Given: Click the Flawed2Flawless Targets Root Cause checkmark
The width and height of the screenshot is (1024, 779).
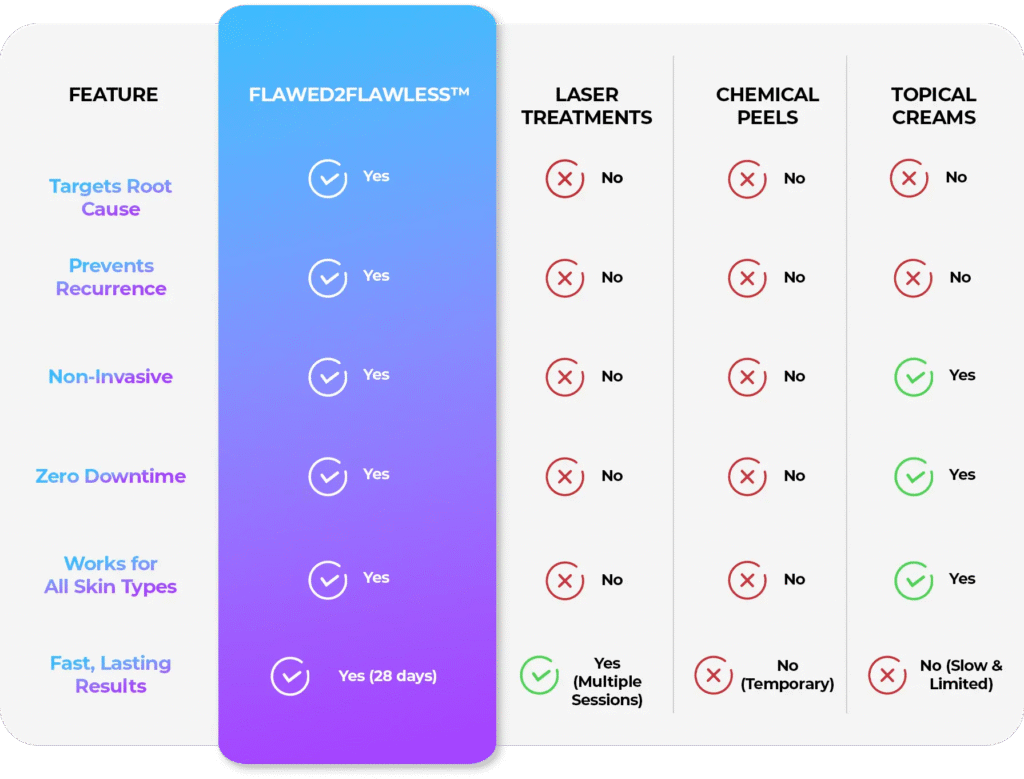Looking at the screenshot, I should click(328, 178).
